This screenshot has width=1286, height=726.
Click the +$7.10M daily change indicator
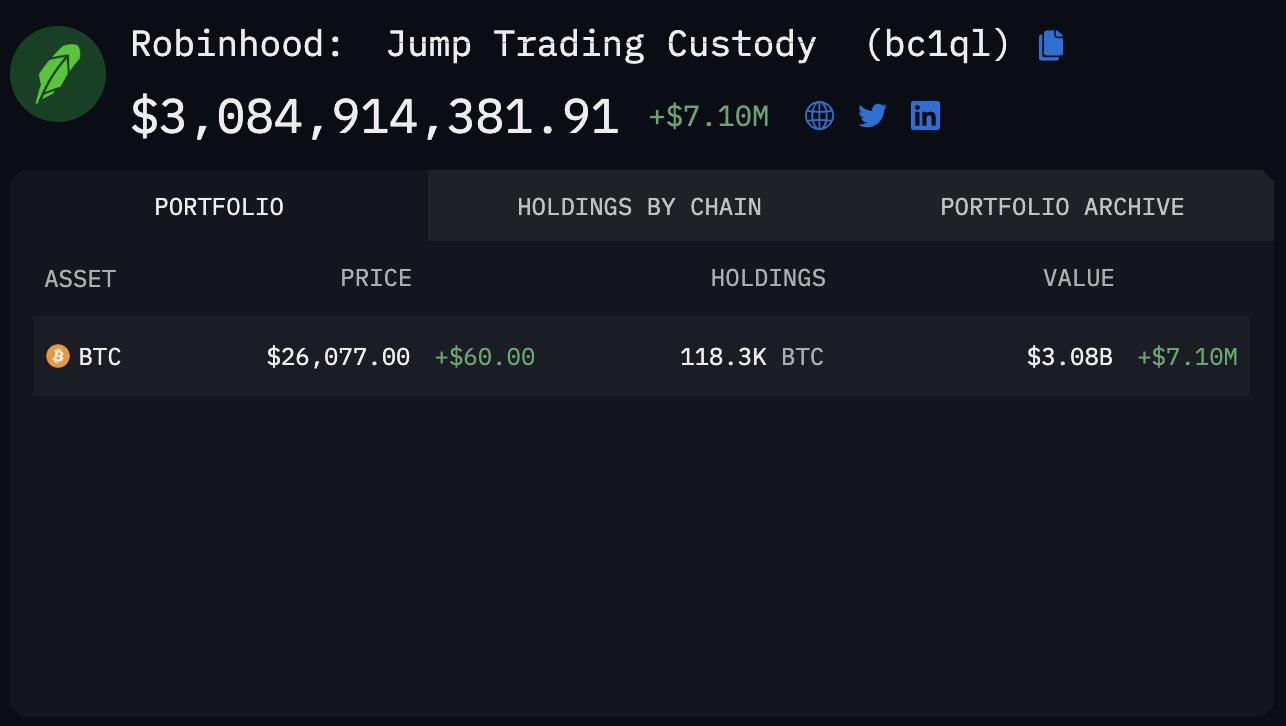click(x=708, y=115)
